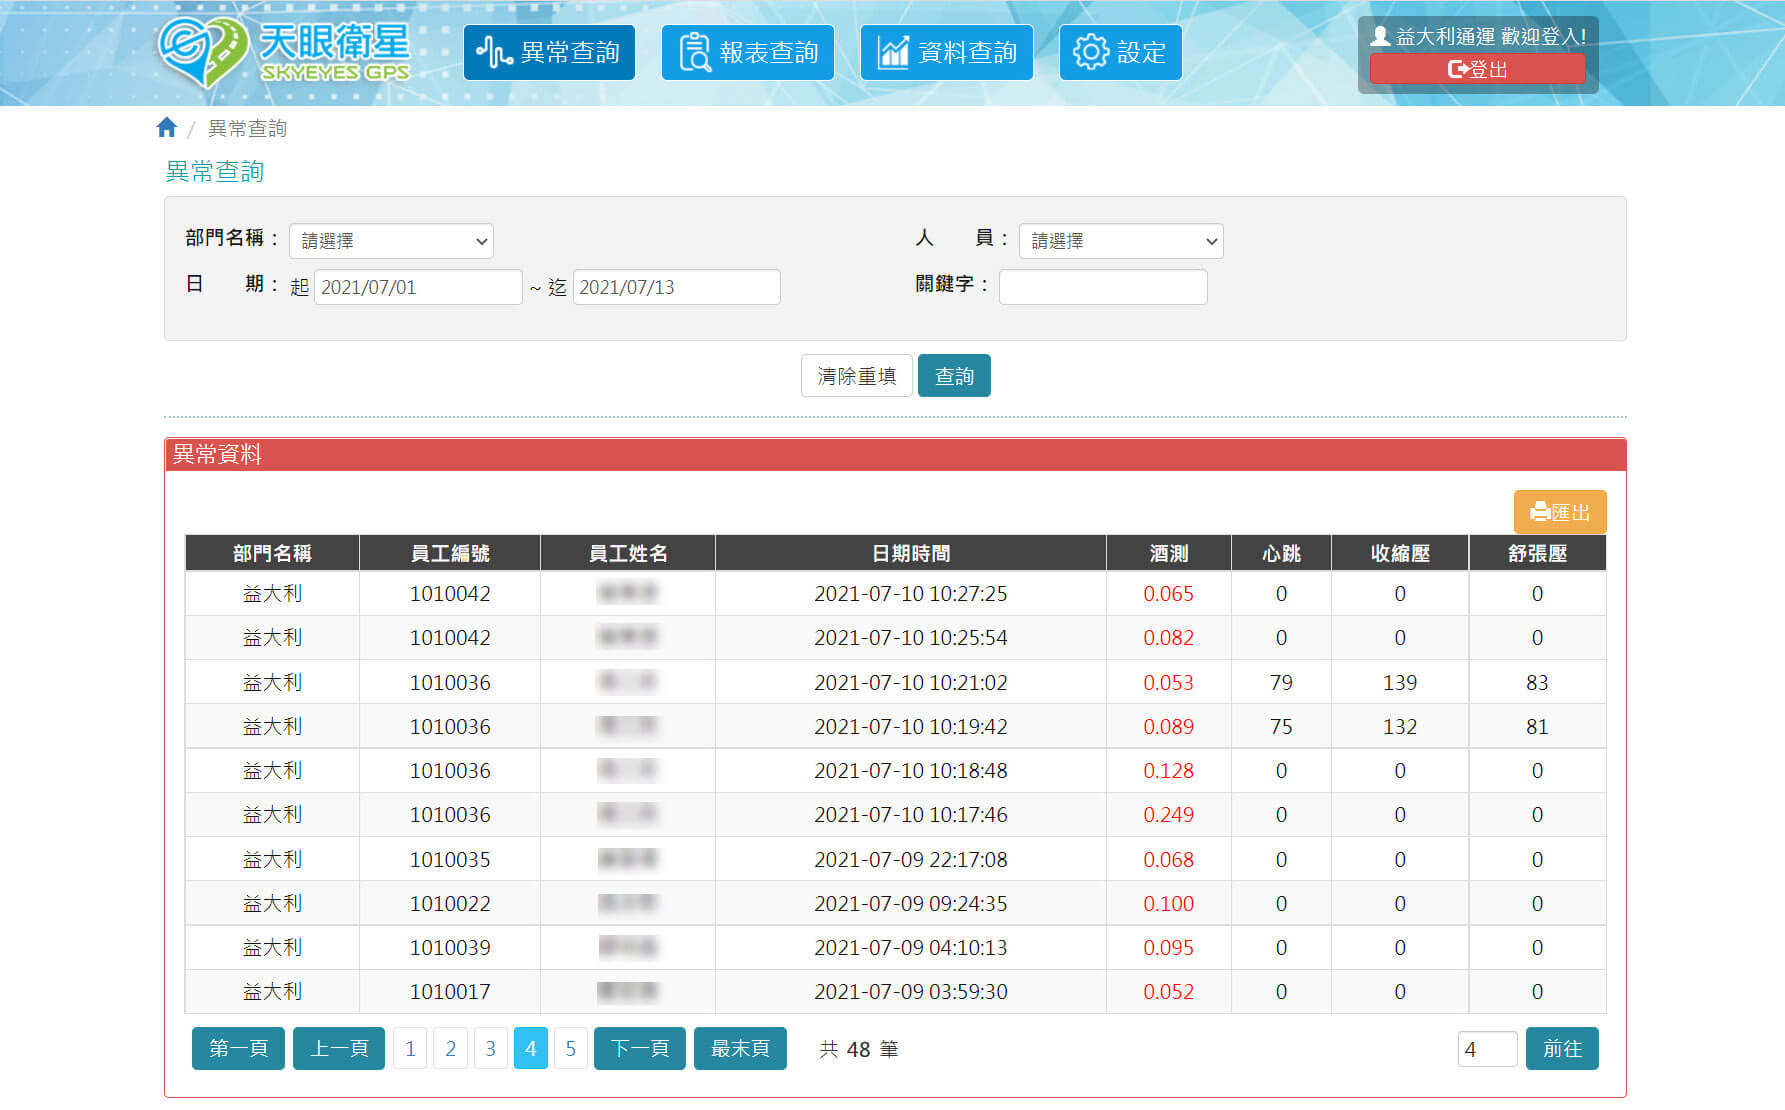Click the end date field 2021/07/13
This screenshot has width=1785, height=1110.
pyautogui.click(x=676, y=287)
